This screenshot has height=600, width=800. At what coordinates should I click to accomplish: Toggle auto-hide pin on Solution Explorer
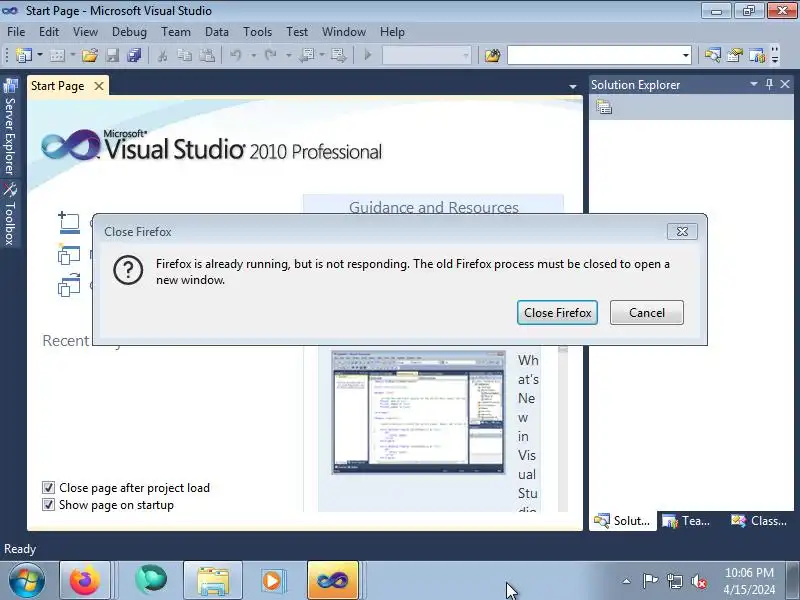tap(769, 84)
